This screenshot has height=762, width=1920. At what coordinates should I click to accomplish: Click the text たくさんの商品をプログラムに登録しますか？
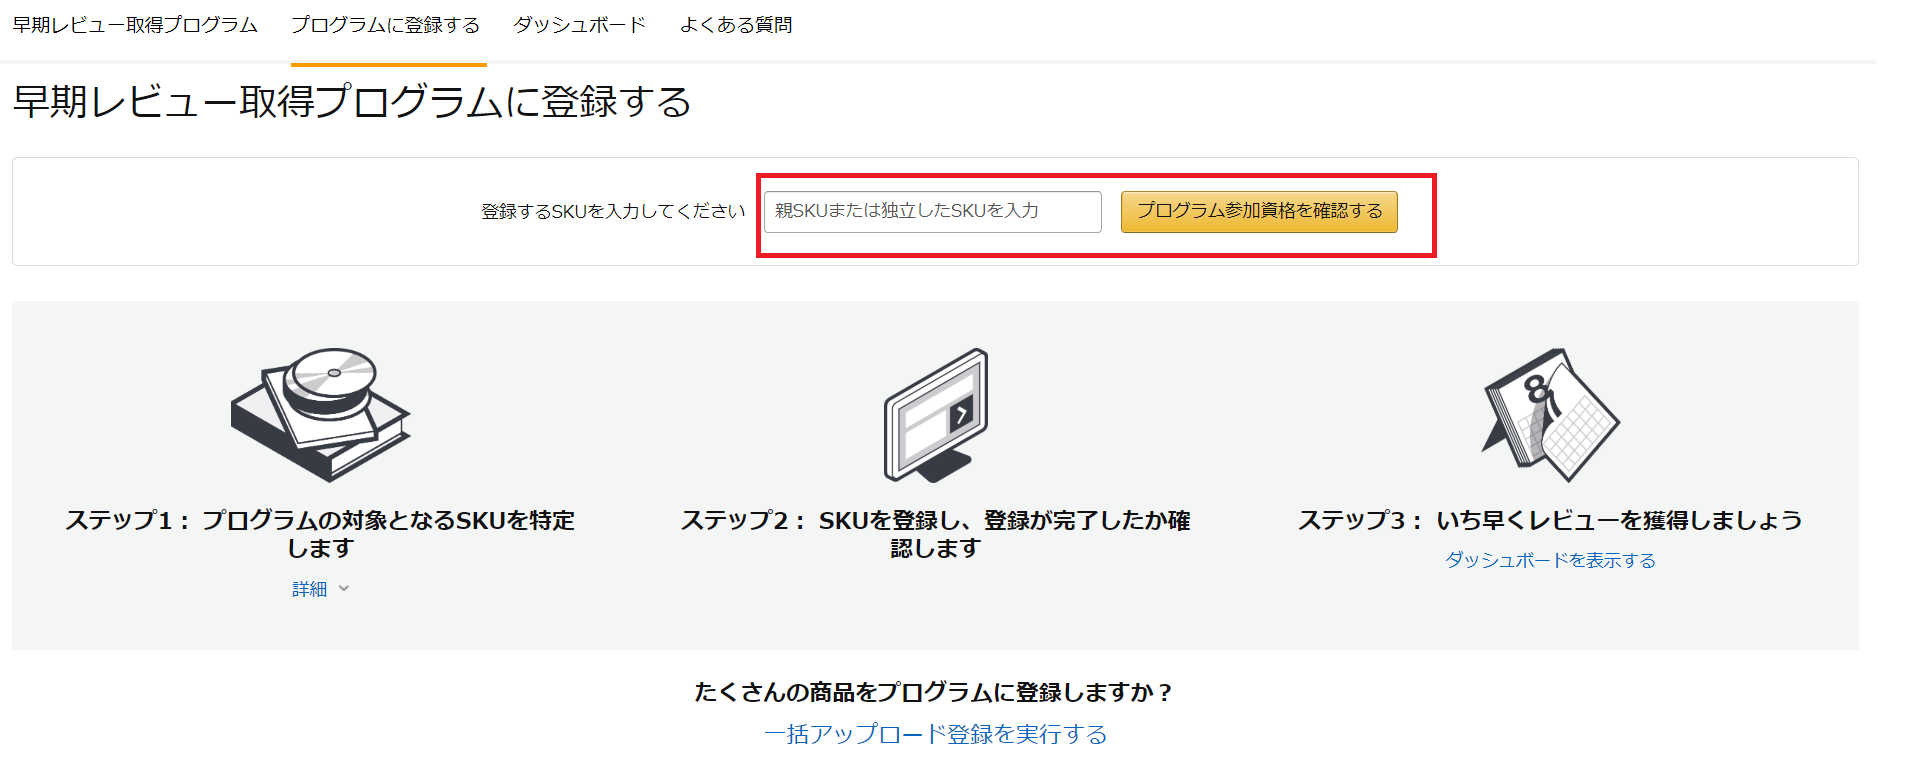tap(935, 692)
